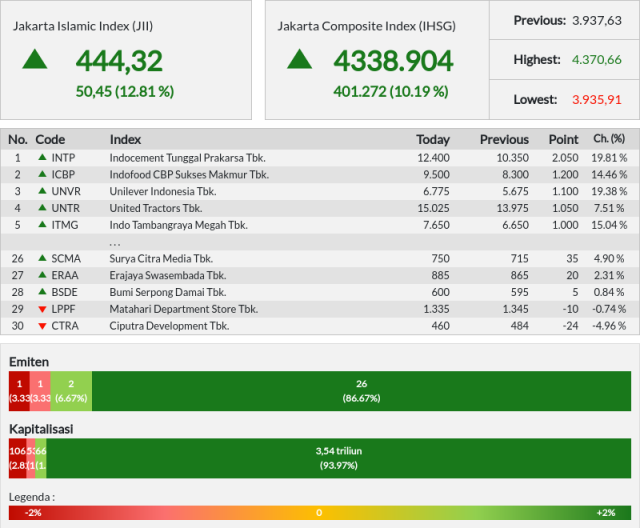This screenshot has width=640, height=528.
Task: Click the red down arrow next to CTRA
Action: [x=42, y=326]
